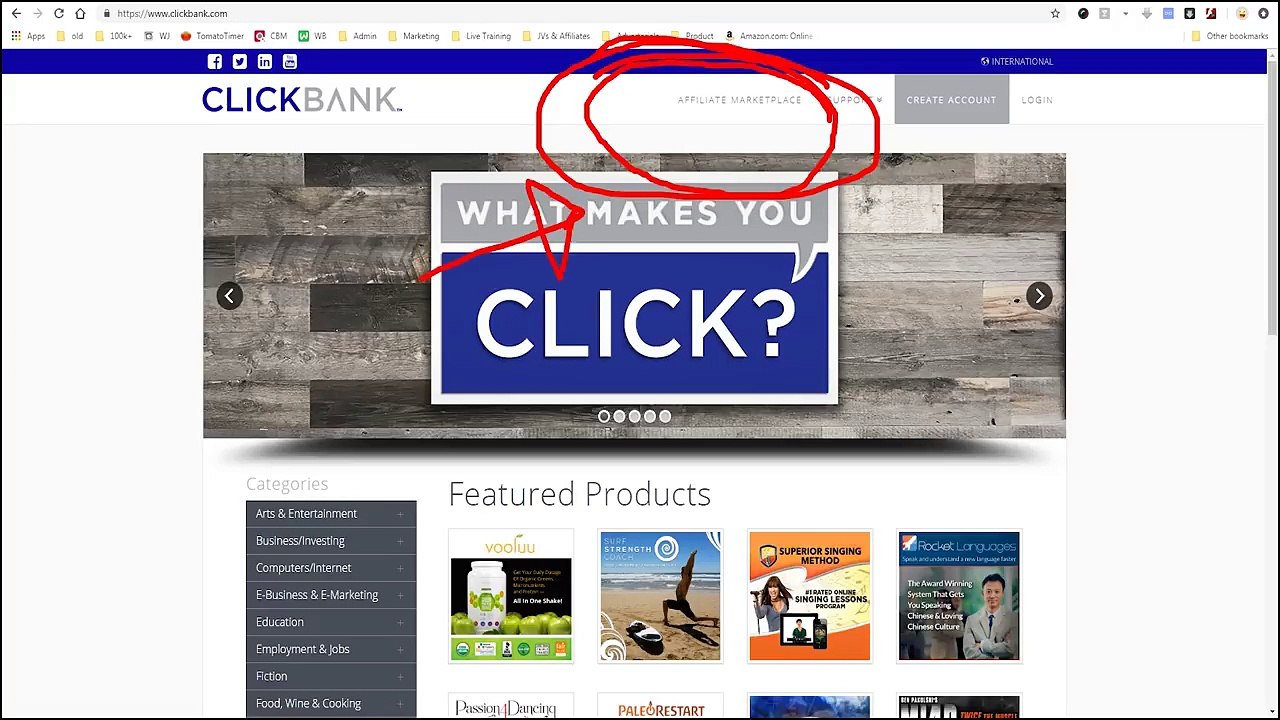Select the first carousel indicator dot
The height and width of the screenshot is (720, 1280).
pos(604,416)
